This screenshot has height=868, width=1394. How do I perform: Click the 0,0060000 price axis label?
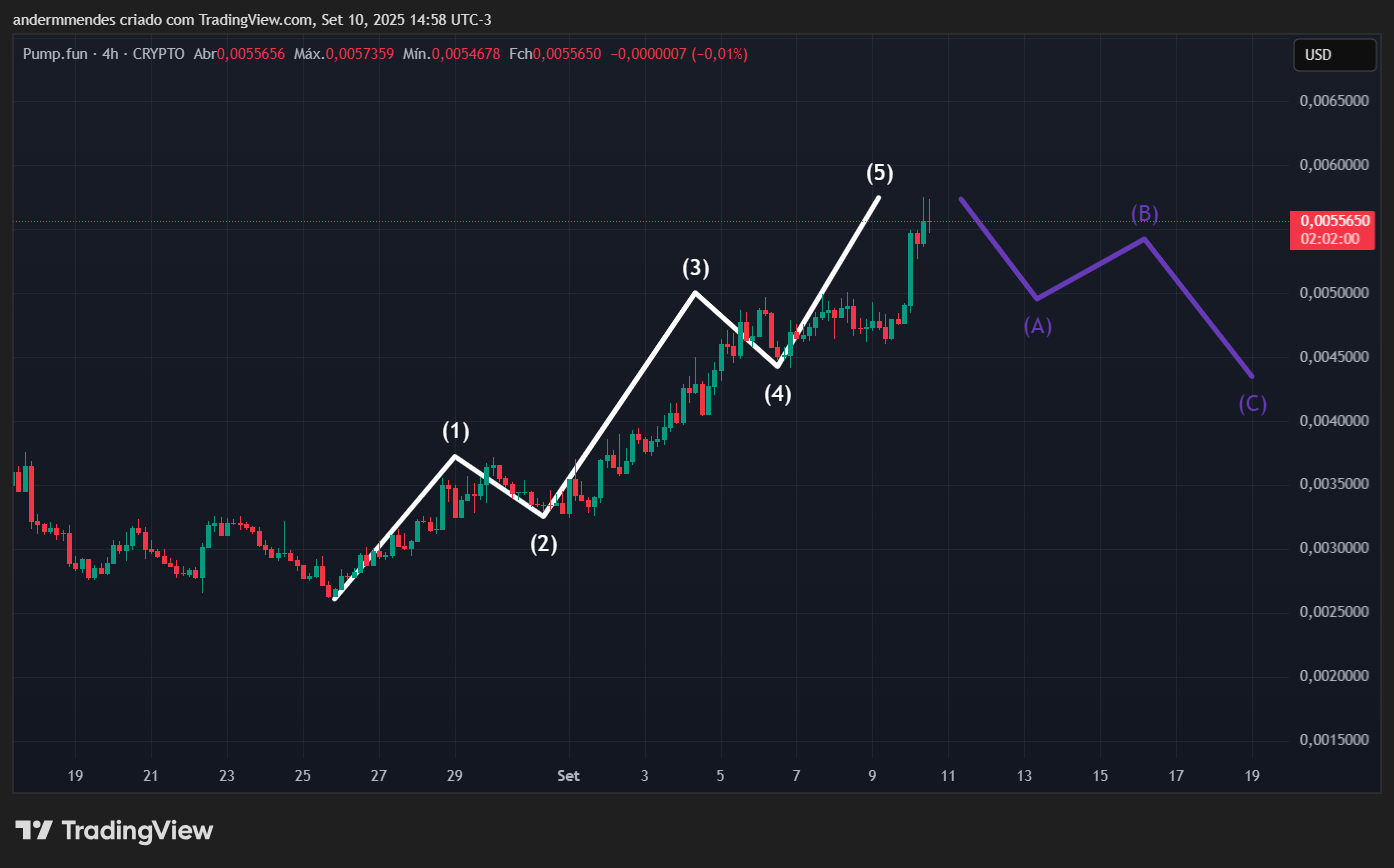click(x=1334, y=165)
